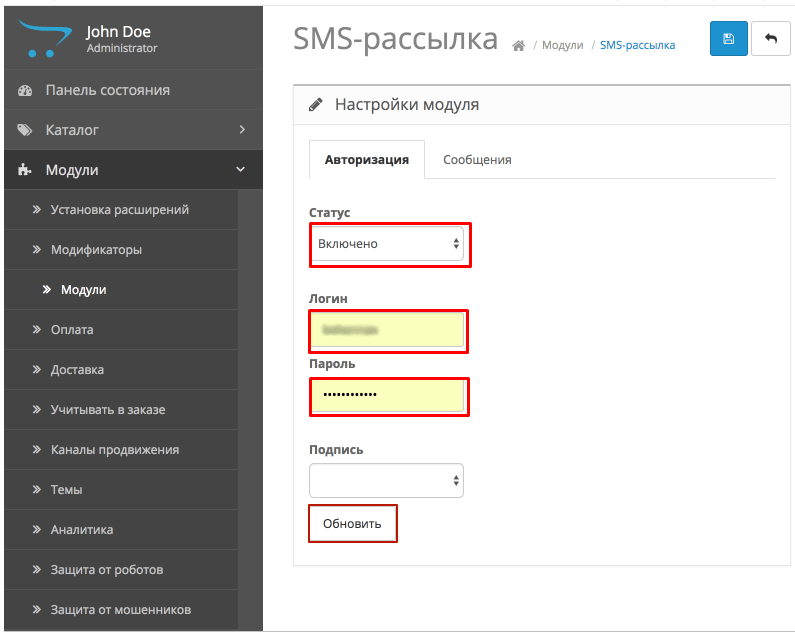Collapse the Модули menu chevron
This screenshot has height=636, width=795.
[241, 169]
